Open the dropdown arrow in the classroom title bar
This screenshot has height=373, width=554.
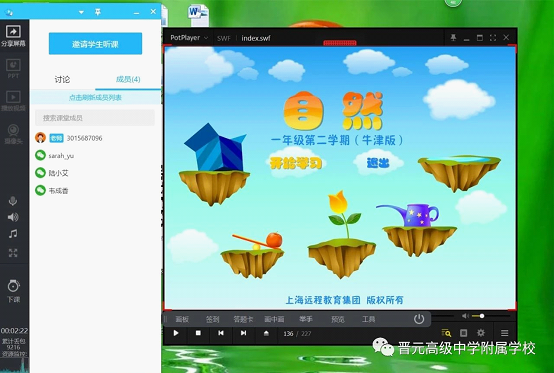pos(81,12)
